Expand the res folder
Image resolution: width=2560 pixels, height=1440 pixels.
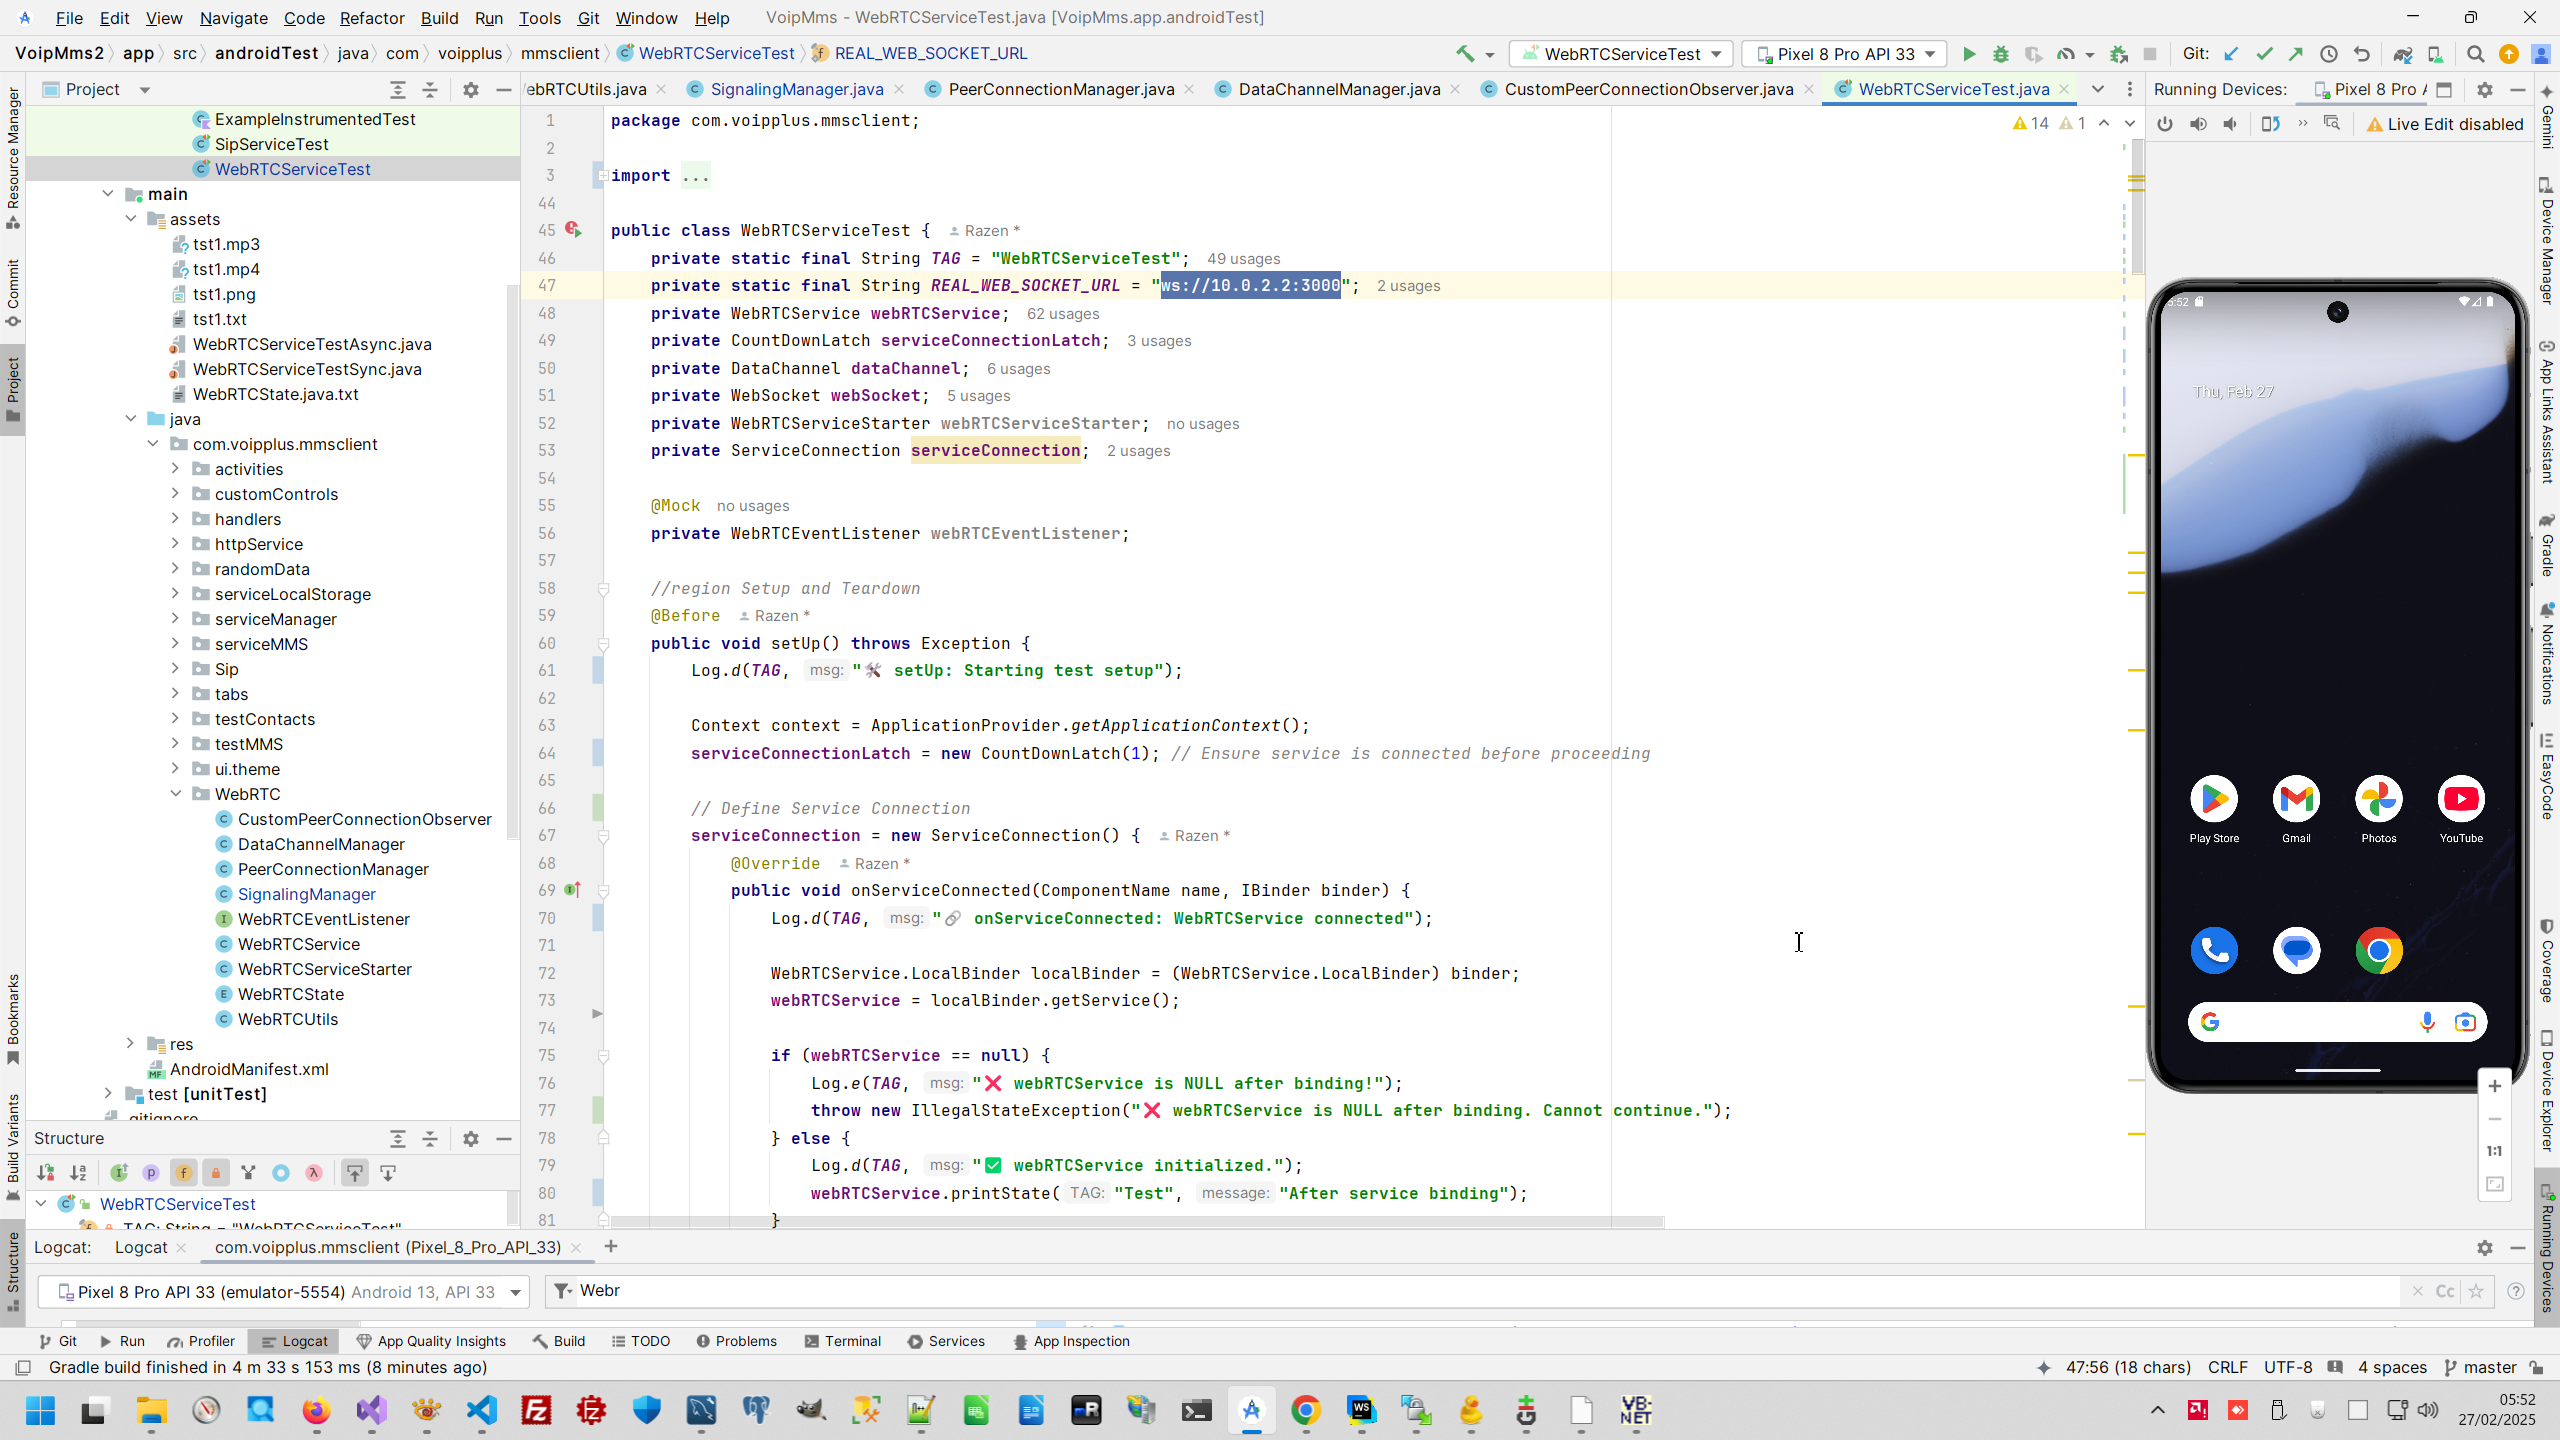pyautogui.click(x=130, y=1044)
